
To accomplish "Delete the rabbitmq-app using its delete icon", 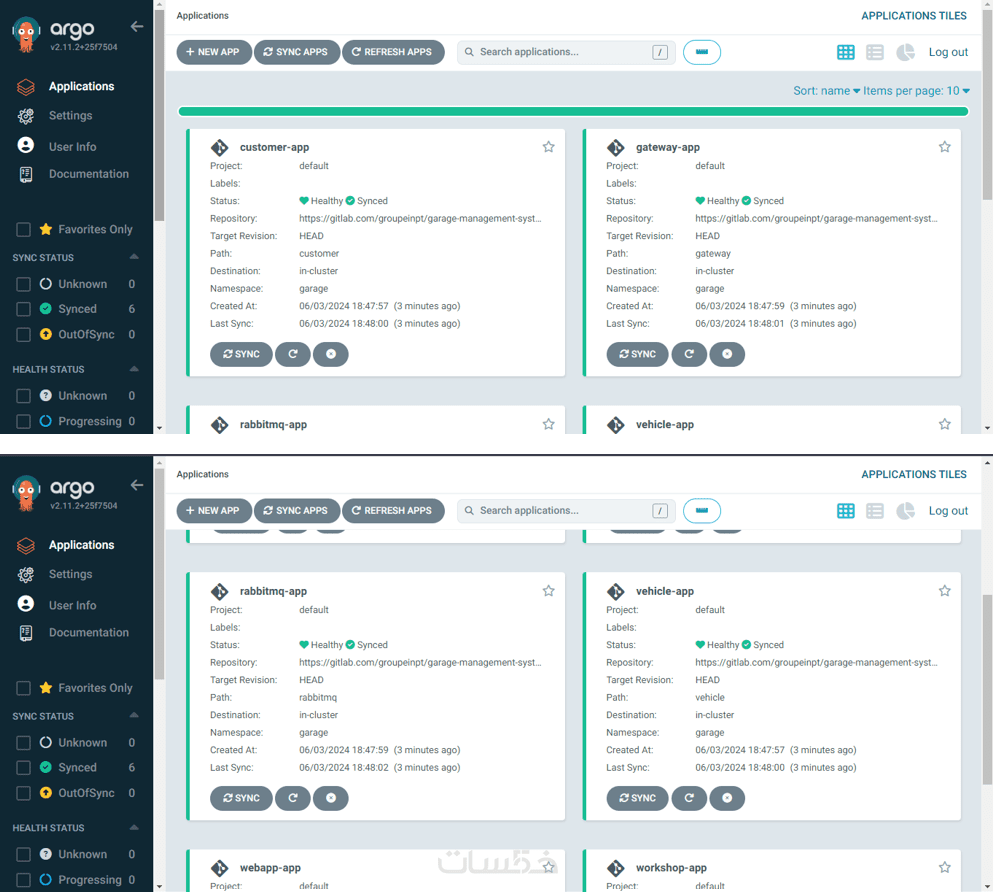I will click(331, 798).
